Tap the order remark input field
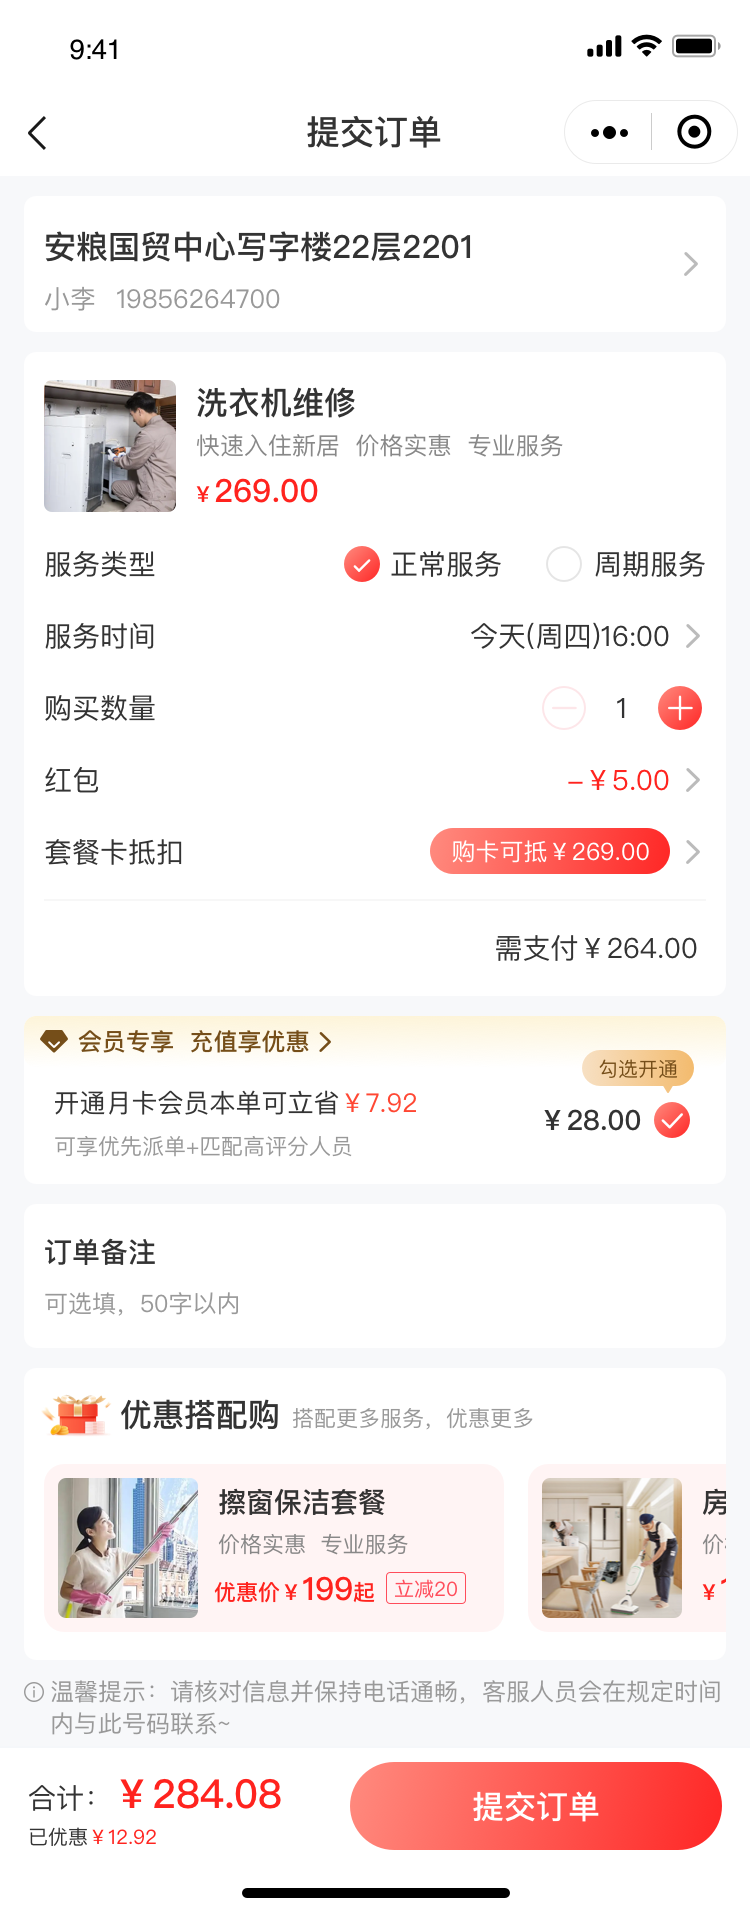The image size is (750, 1916). (374, 1303)
